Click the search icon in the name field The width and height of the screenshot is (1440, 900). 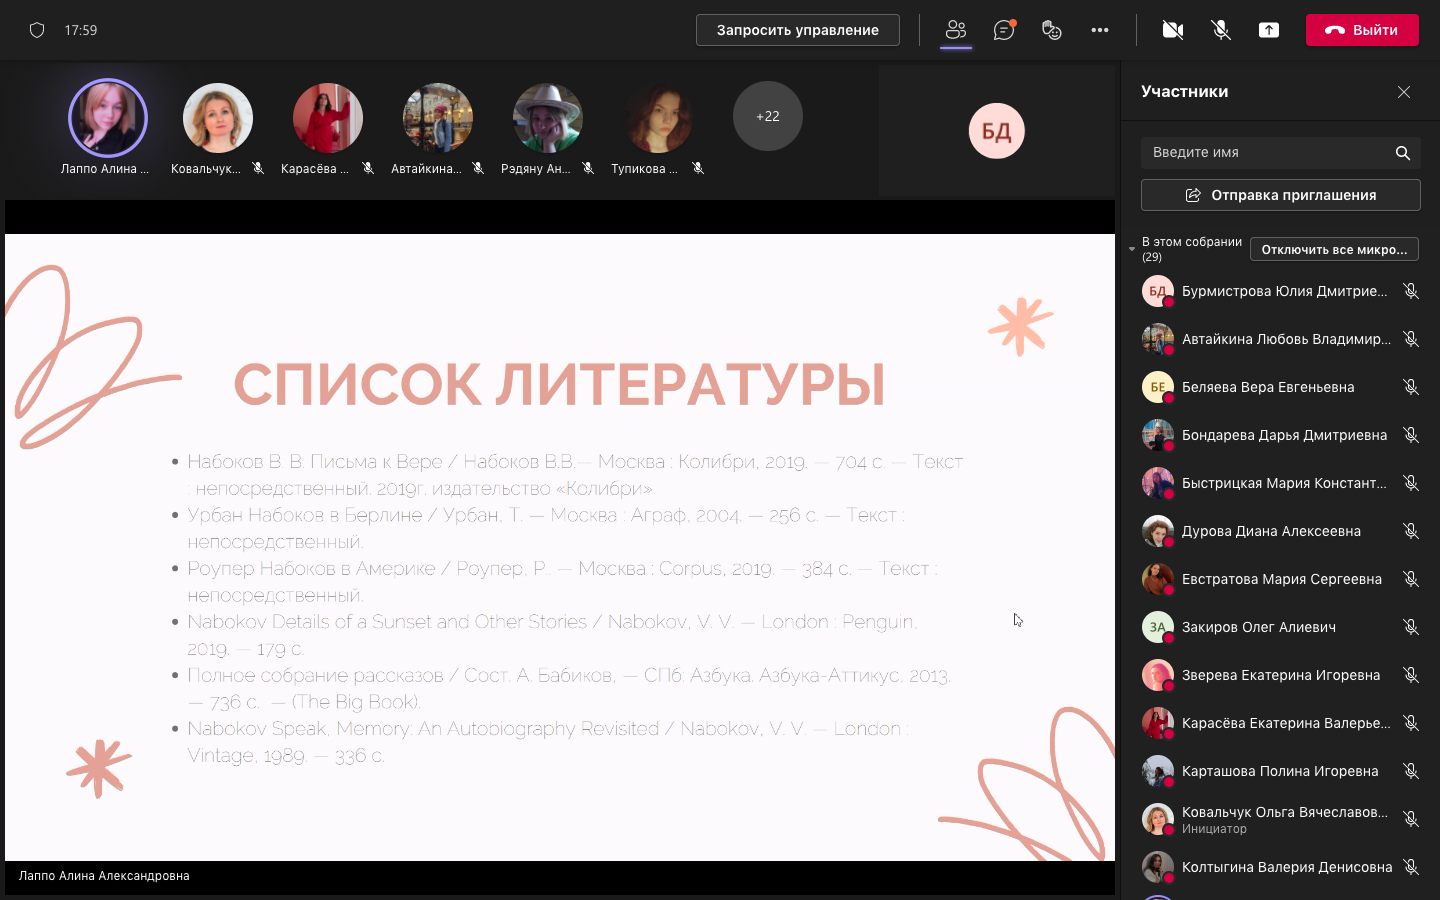(1403, 153)
